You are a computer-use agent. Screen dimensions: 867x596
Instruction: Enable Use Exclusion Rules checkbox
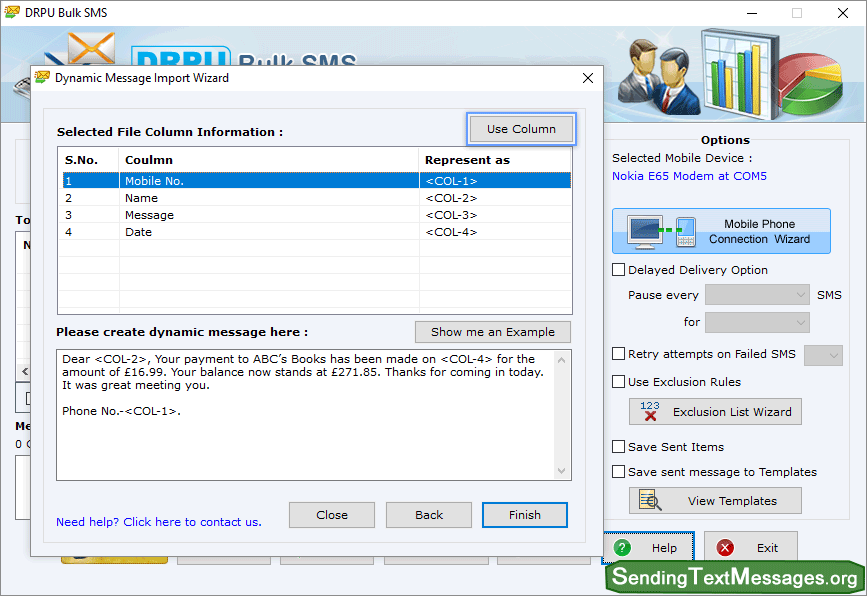619,381
